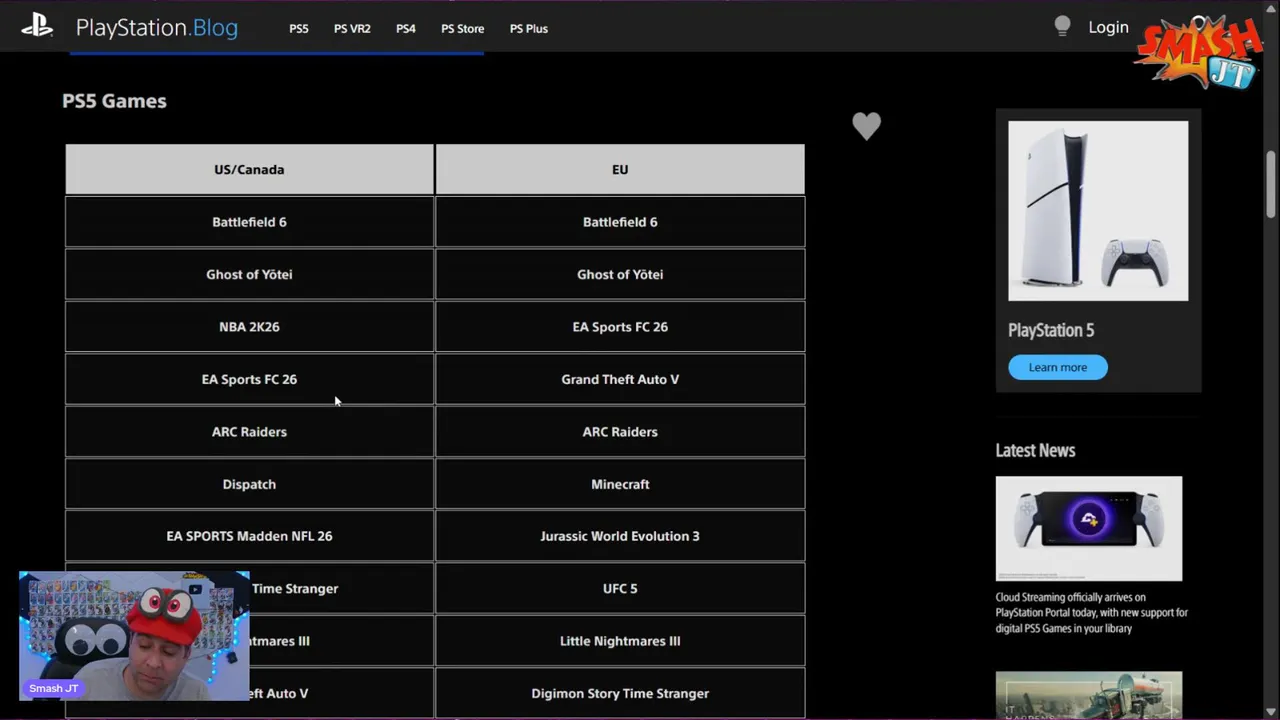Image resolution: width=1280 pixels, height=720 pixels.
Task: Open the second Latest News thumbnail
Action: pyautogui.click(x=1089, y=695)
